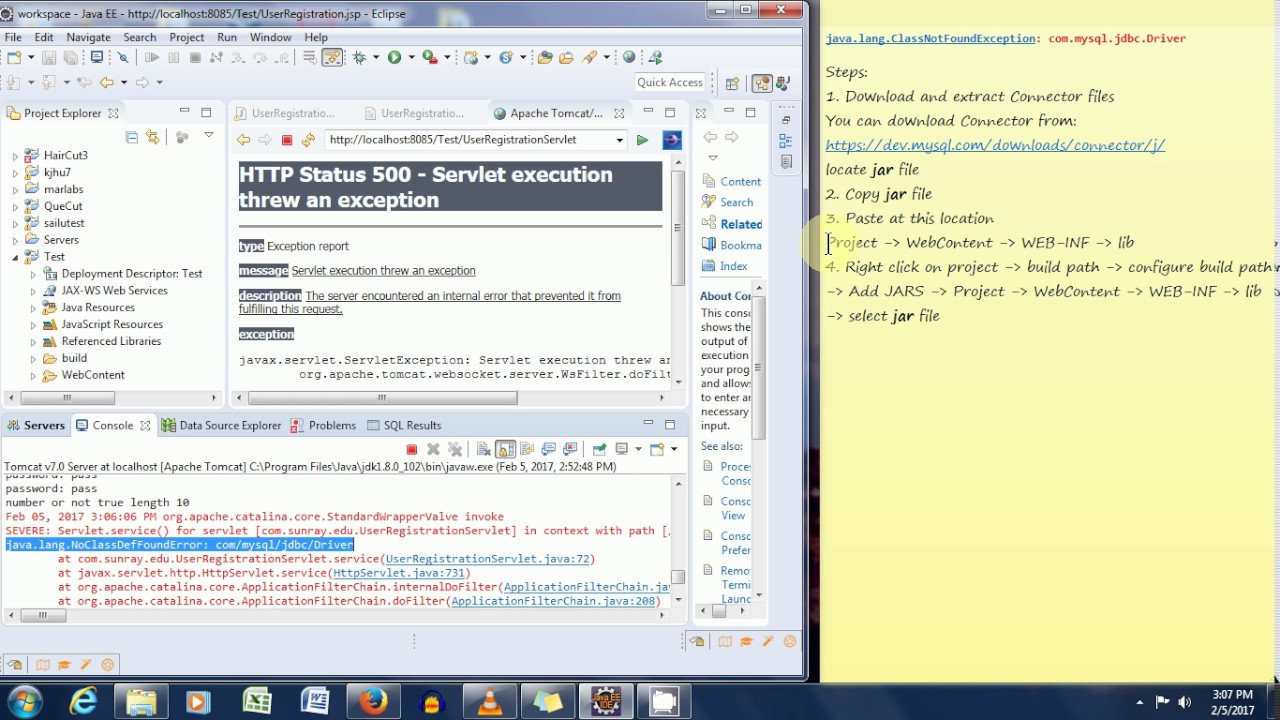Click ApplicationFilterChain.java:208 link
Viewport: 1280px width, 720px height.
tap(553, 601)
